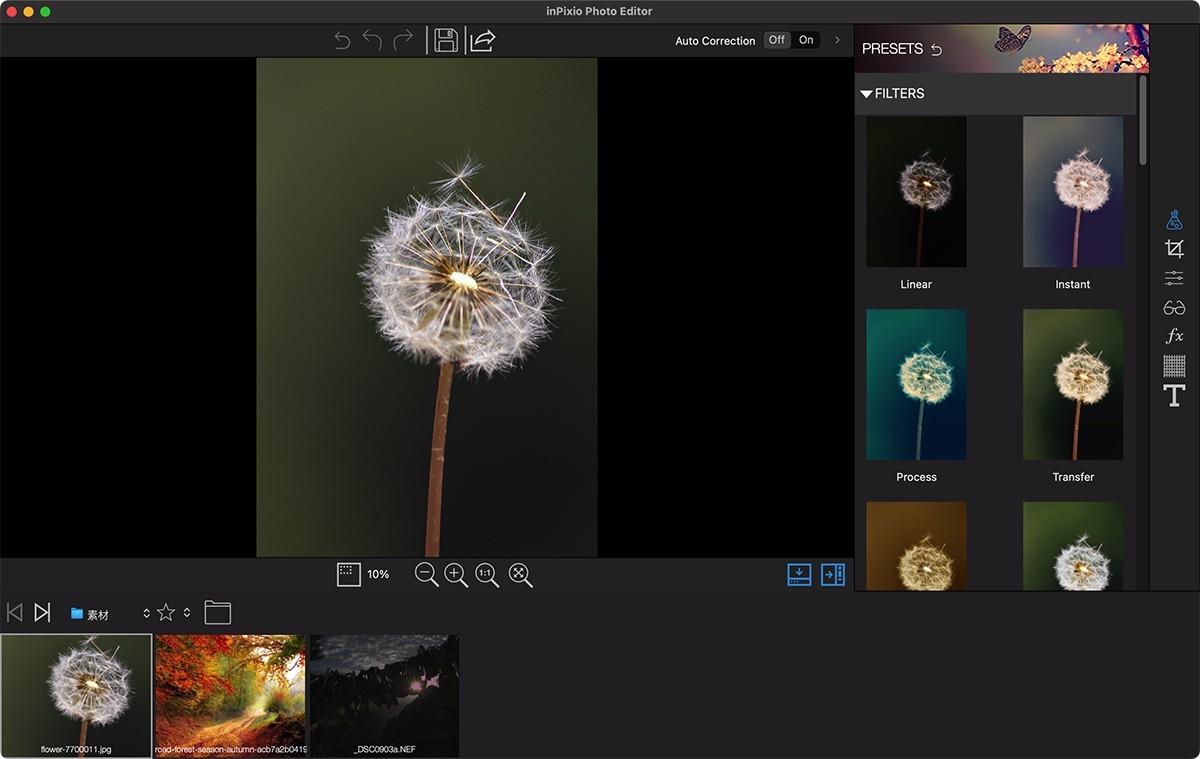The image size is (1200, 759).
Task: Turn Auto Correction On
Action: (x=806, y=40)
